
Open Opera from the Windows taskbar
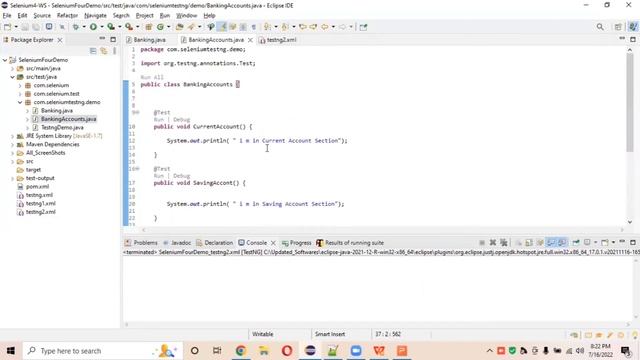(x=287, y=351)
